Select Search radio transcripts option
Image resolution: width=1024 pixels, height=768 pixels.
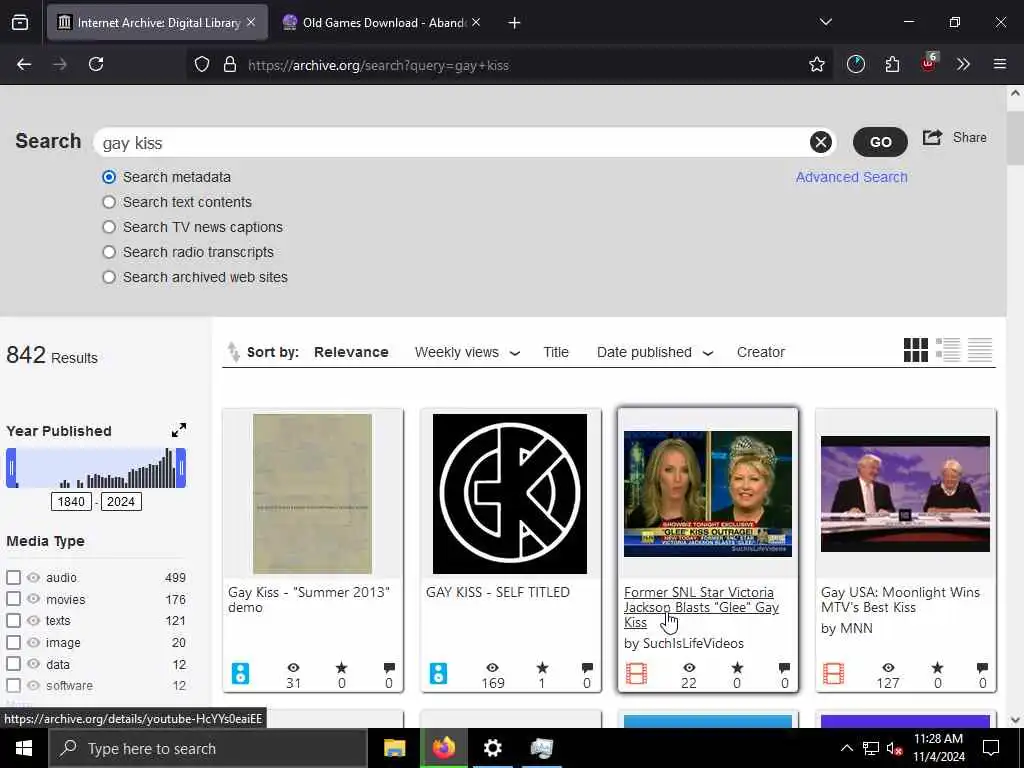[109, 252]
